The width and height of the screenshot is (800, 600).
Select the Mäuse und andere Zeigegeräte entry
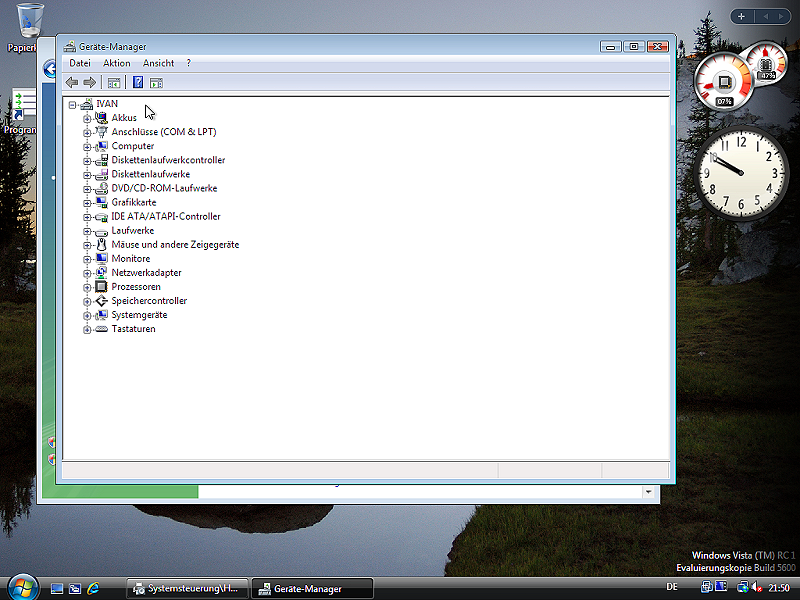[x=175, y=245]
